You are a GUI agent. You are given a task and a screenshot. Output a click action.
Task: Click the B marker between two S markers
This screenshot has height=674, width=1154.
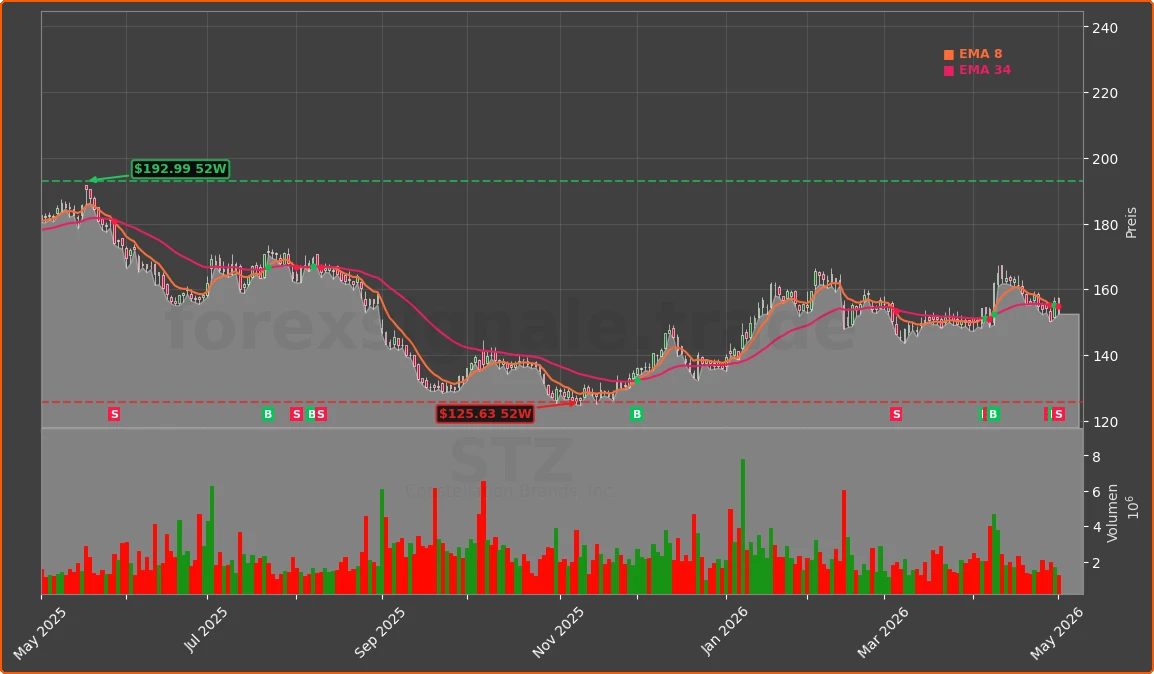[311, 414]
